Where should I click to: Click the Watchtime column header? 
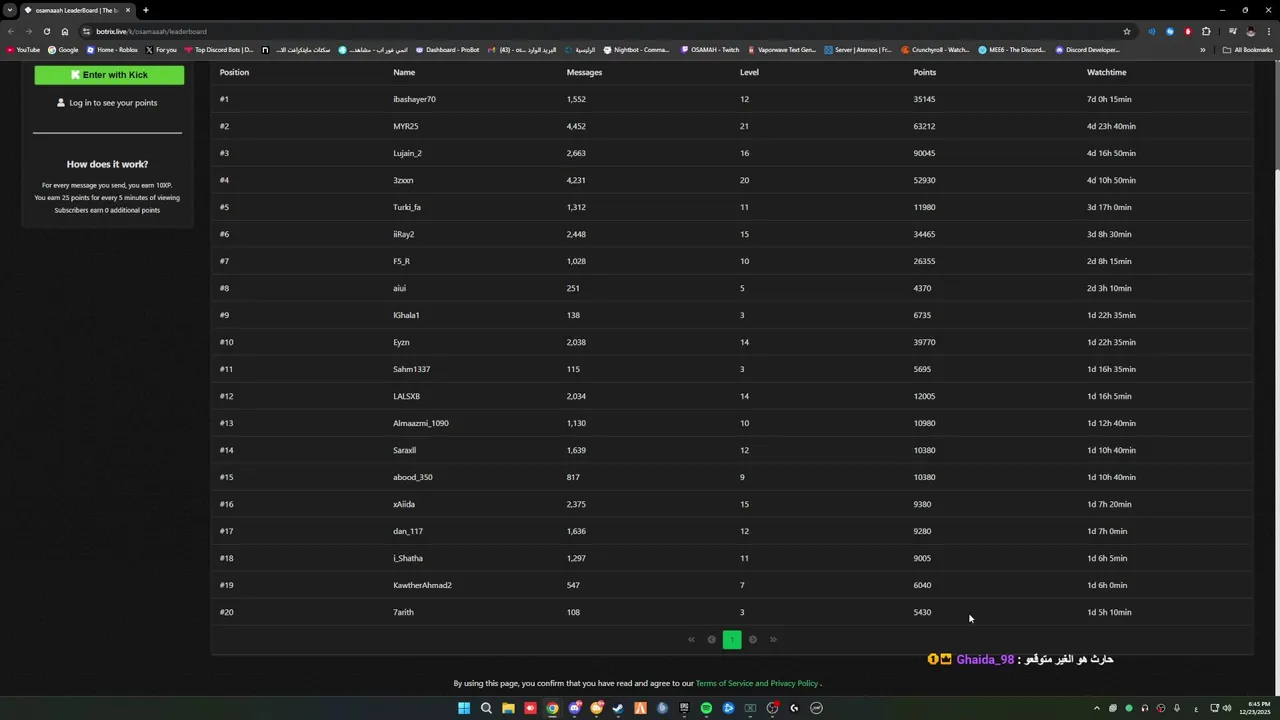click(x=1106, y=72)
